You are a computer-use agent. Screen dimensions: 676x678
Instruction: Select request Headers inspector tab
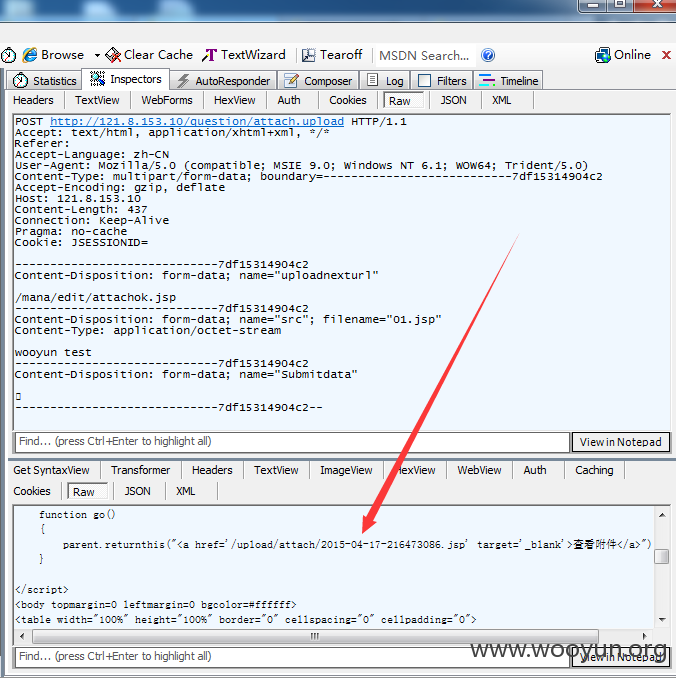(33, 100)
